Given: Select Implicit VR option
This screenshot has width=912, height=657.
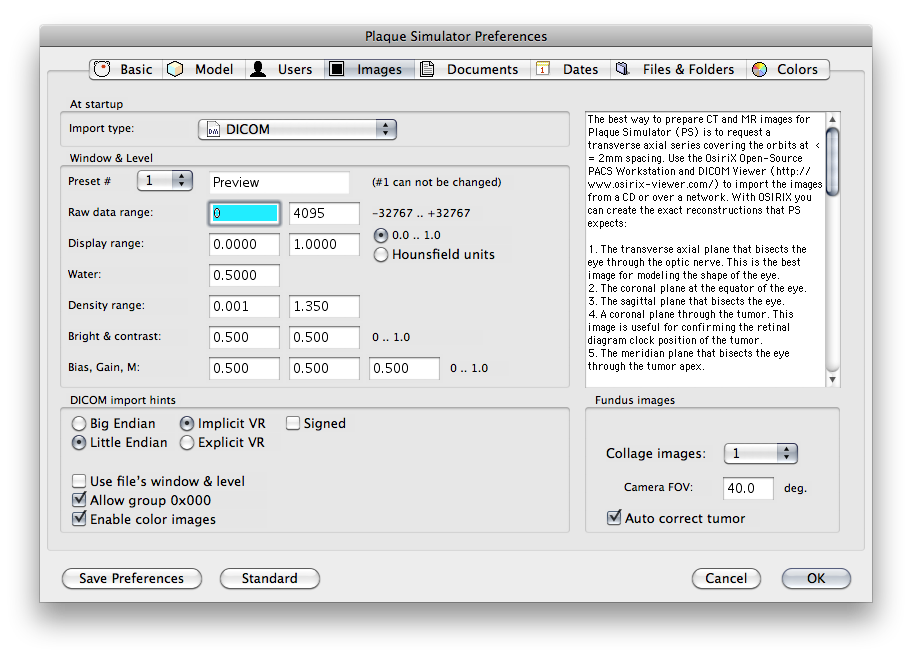Looking at the screenshot, I should coord(187,423).
